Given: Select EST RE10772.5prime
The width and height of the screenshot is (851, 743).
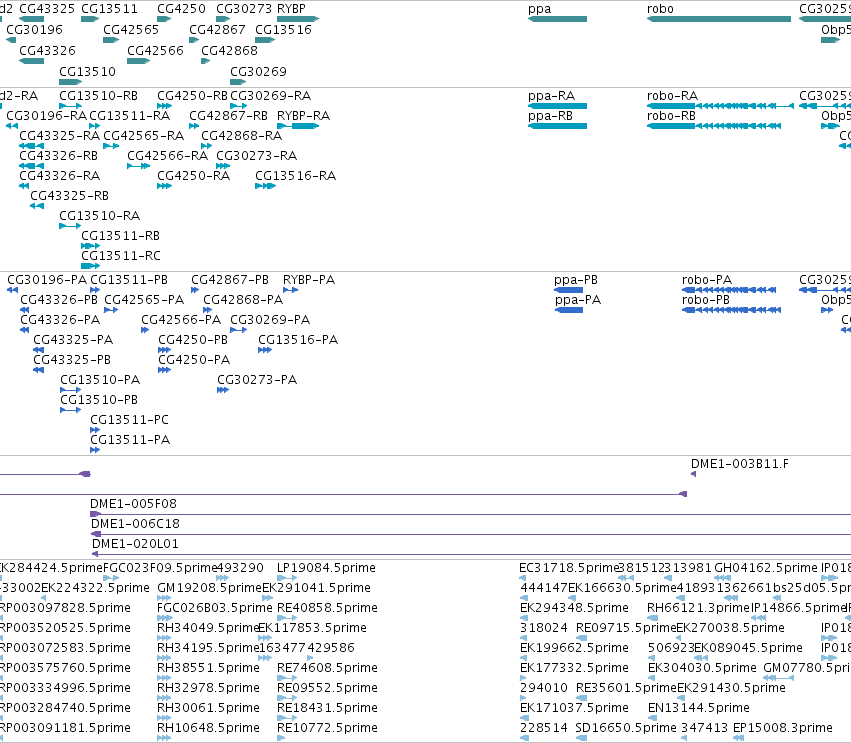Looking at the screenshot, I should point(281,738).
